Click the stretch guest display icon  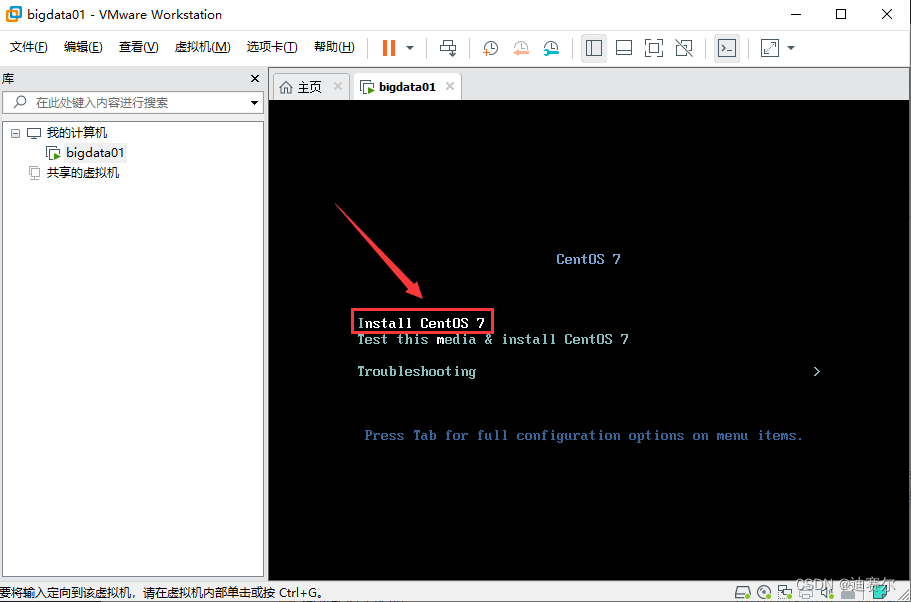coord(770,48)
